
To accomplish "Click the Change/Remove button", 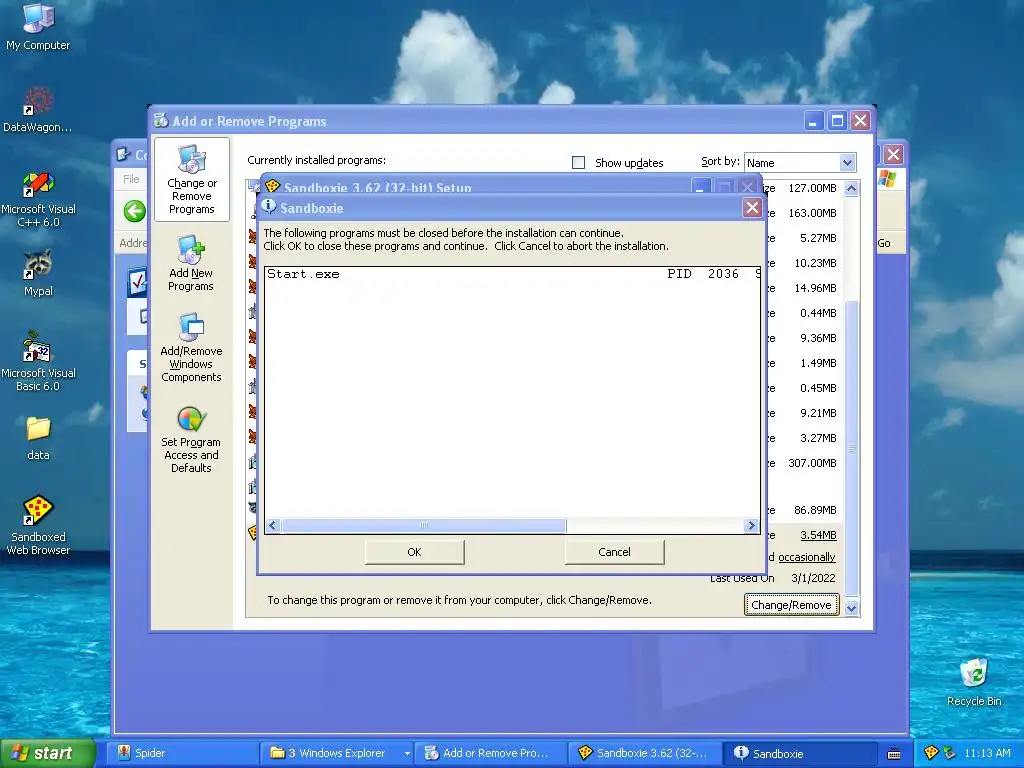I will pyautogui.click(x=791, y=605).
